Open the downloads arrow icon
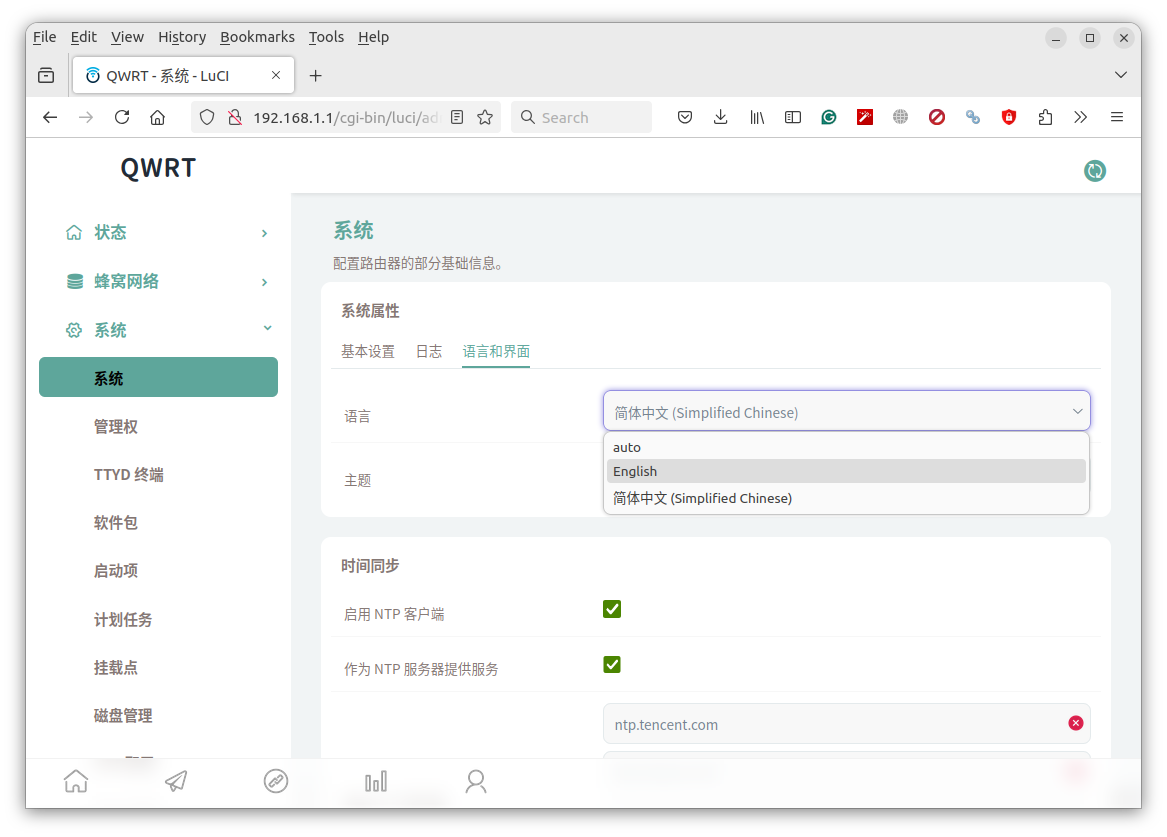 coord(720,118)
